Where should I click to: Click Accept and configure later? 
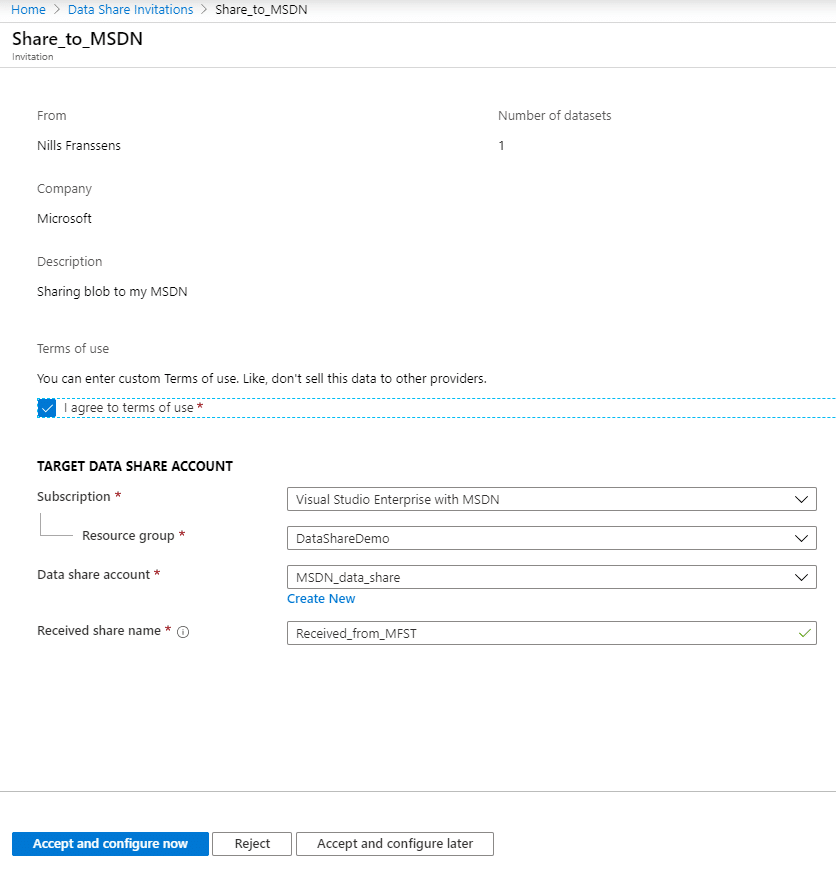point(394,843)
